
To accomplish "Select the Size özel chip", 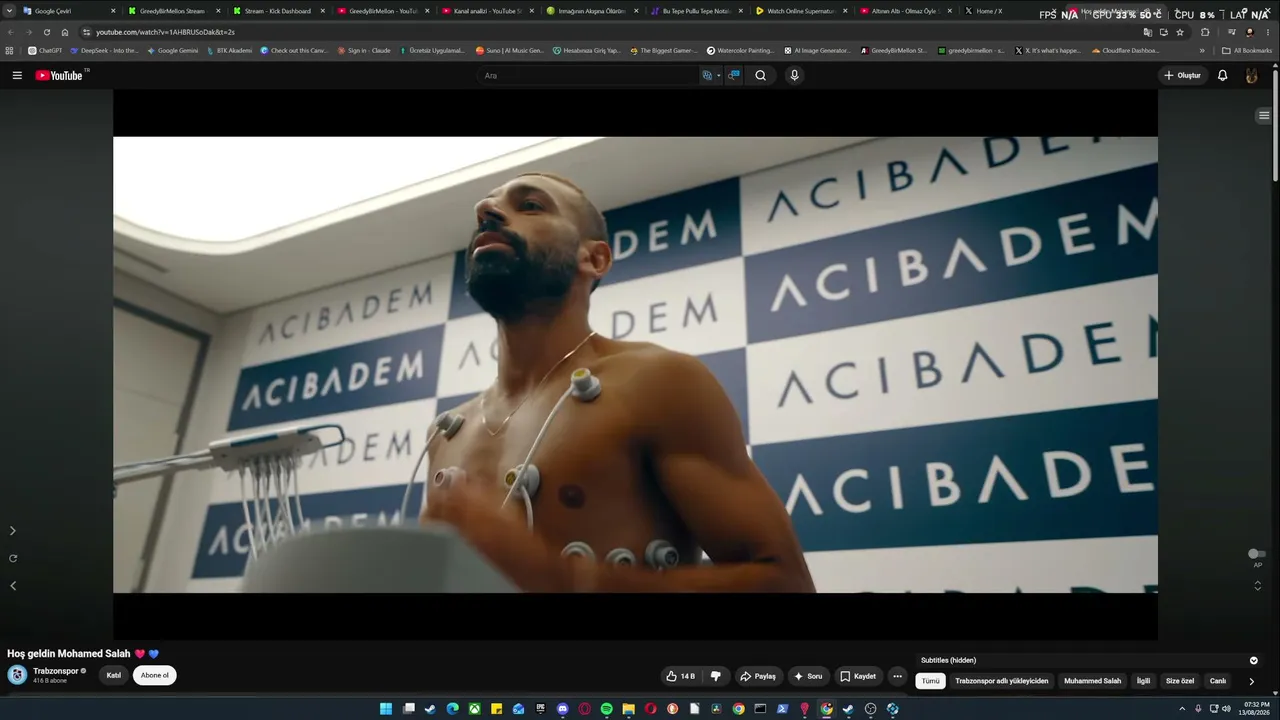I will tap(1180, 681).
